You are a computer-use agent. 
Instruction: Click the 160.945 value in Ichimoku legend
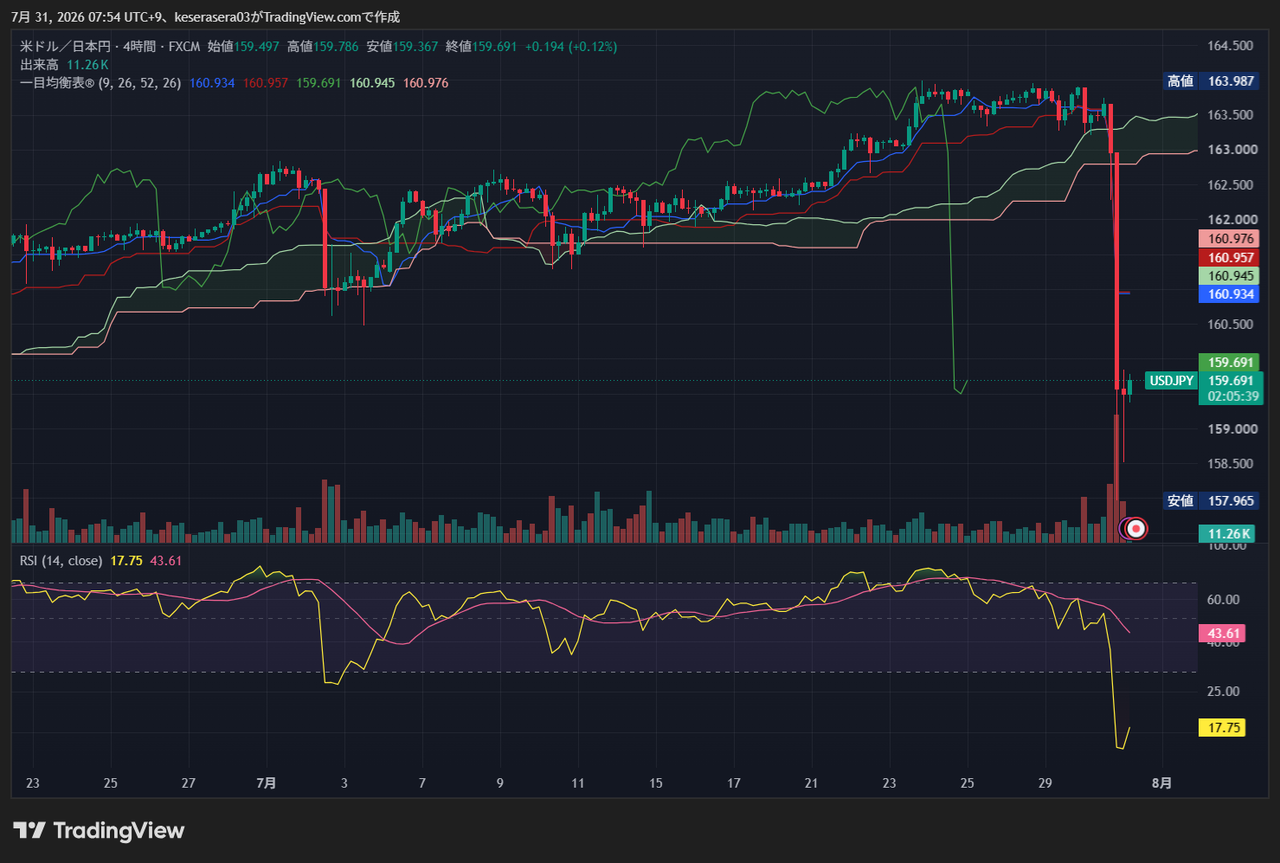click(x=373, y=82)
